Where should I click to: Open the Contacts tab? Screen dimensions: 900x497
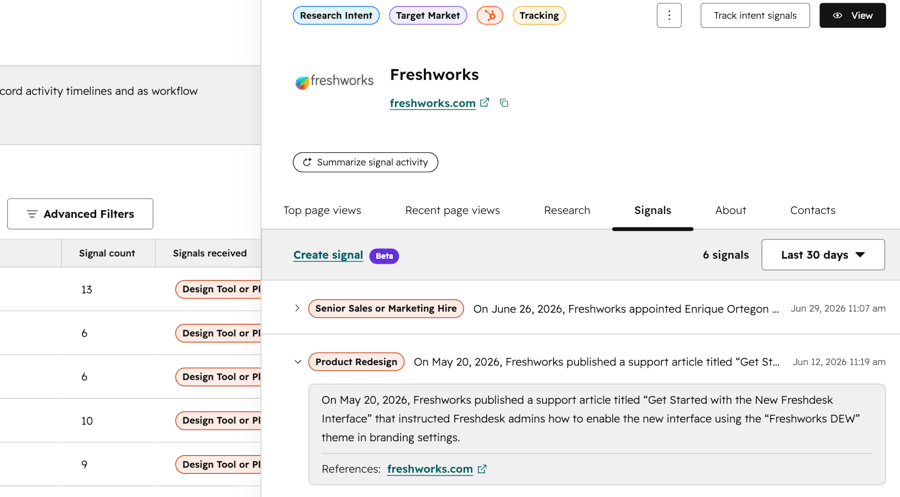point(813,210)
